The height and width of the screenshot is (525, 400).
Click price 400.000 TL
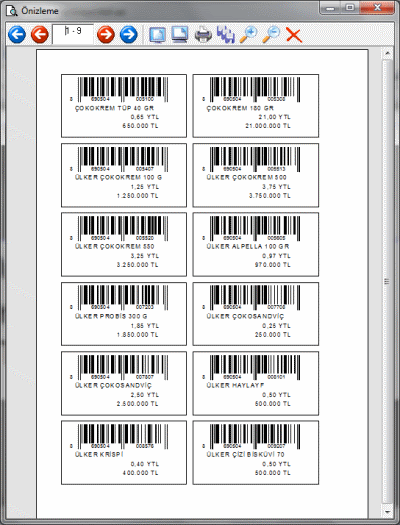(140, 473)
